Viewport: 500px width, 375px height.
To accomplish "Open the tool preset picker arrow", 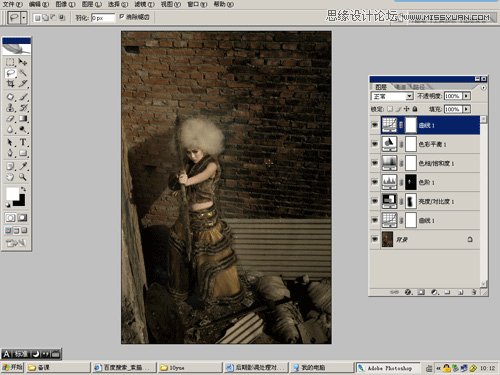I will coord(24,17).
